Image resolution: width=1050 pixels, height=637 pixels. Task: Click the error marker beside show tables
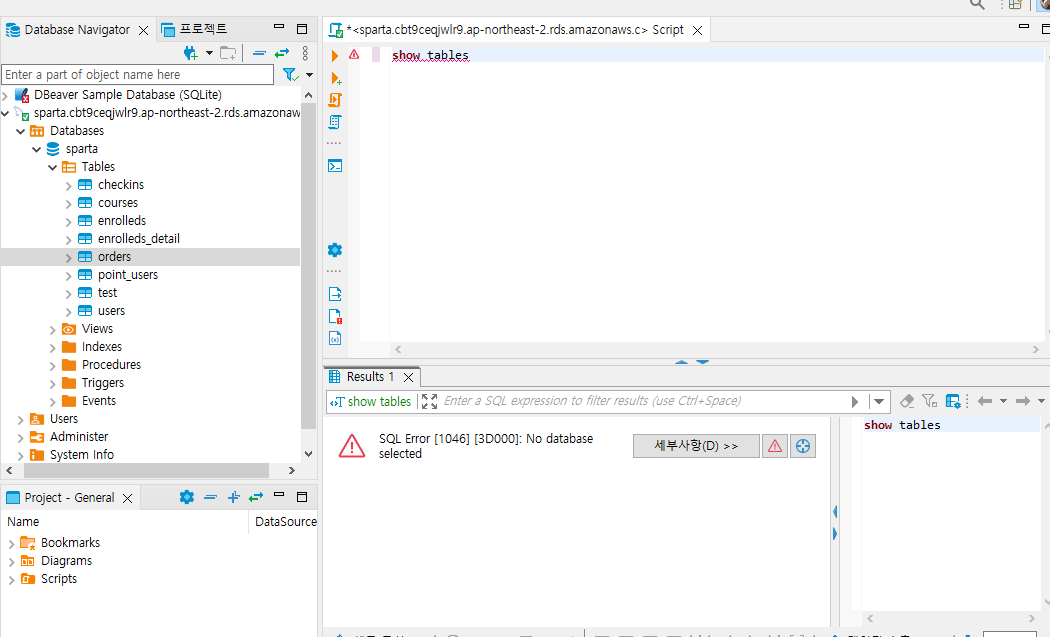(x=354, y=55)
